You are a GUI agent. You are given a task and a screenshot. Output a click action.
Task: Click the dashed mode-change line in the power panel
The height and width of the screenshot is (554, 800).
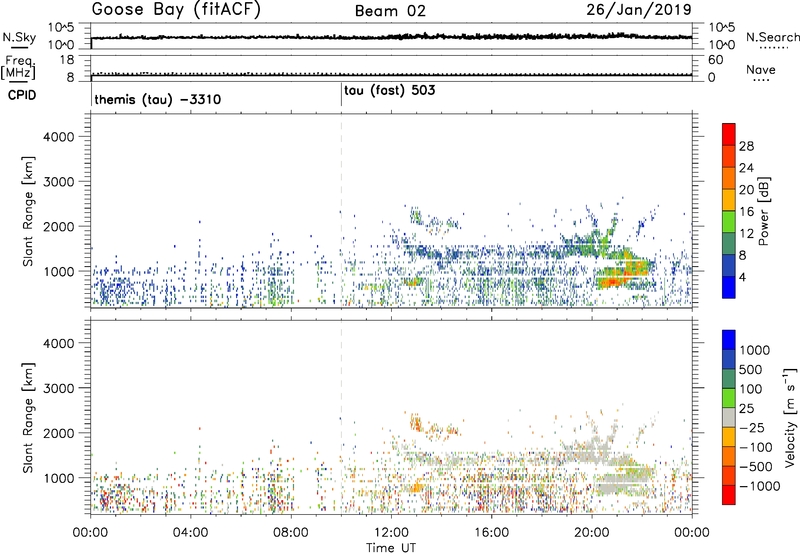tap(341, 210)
